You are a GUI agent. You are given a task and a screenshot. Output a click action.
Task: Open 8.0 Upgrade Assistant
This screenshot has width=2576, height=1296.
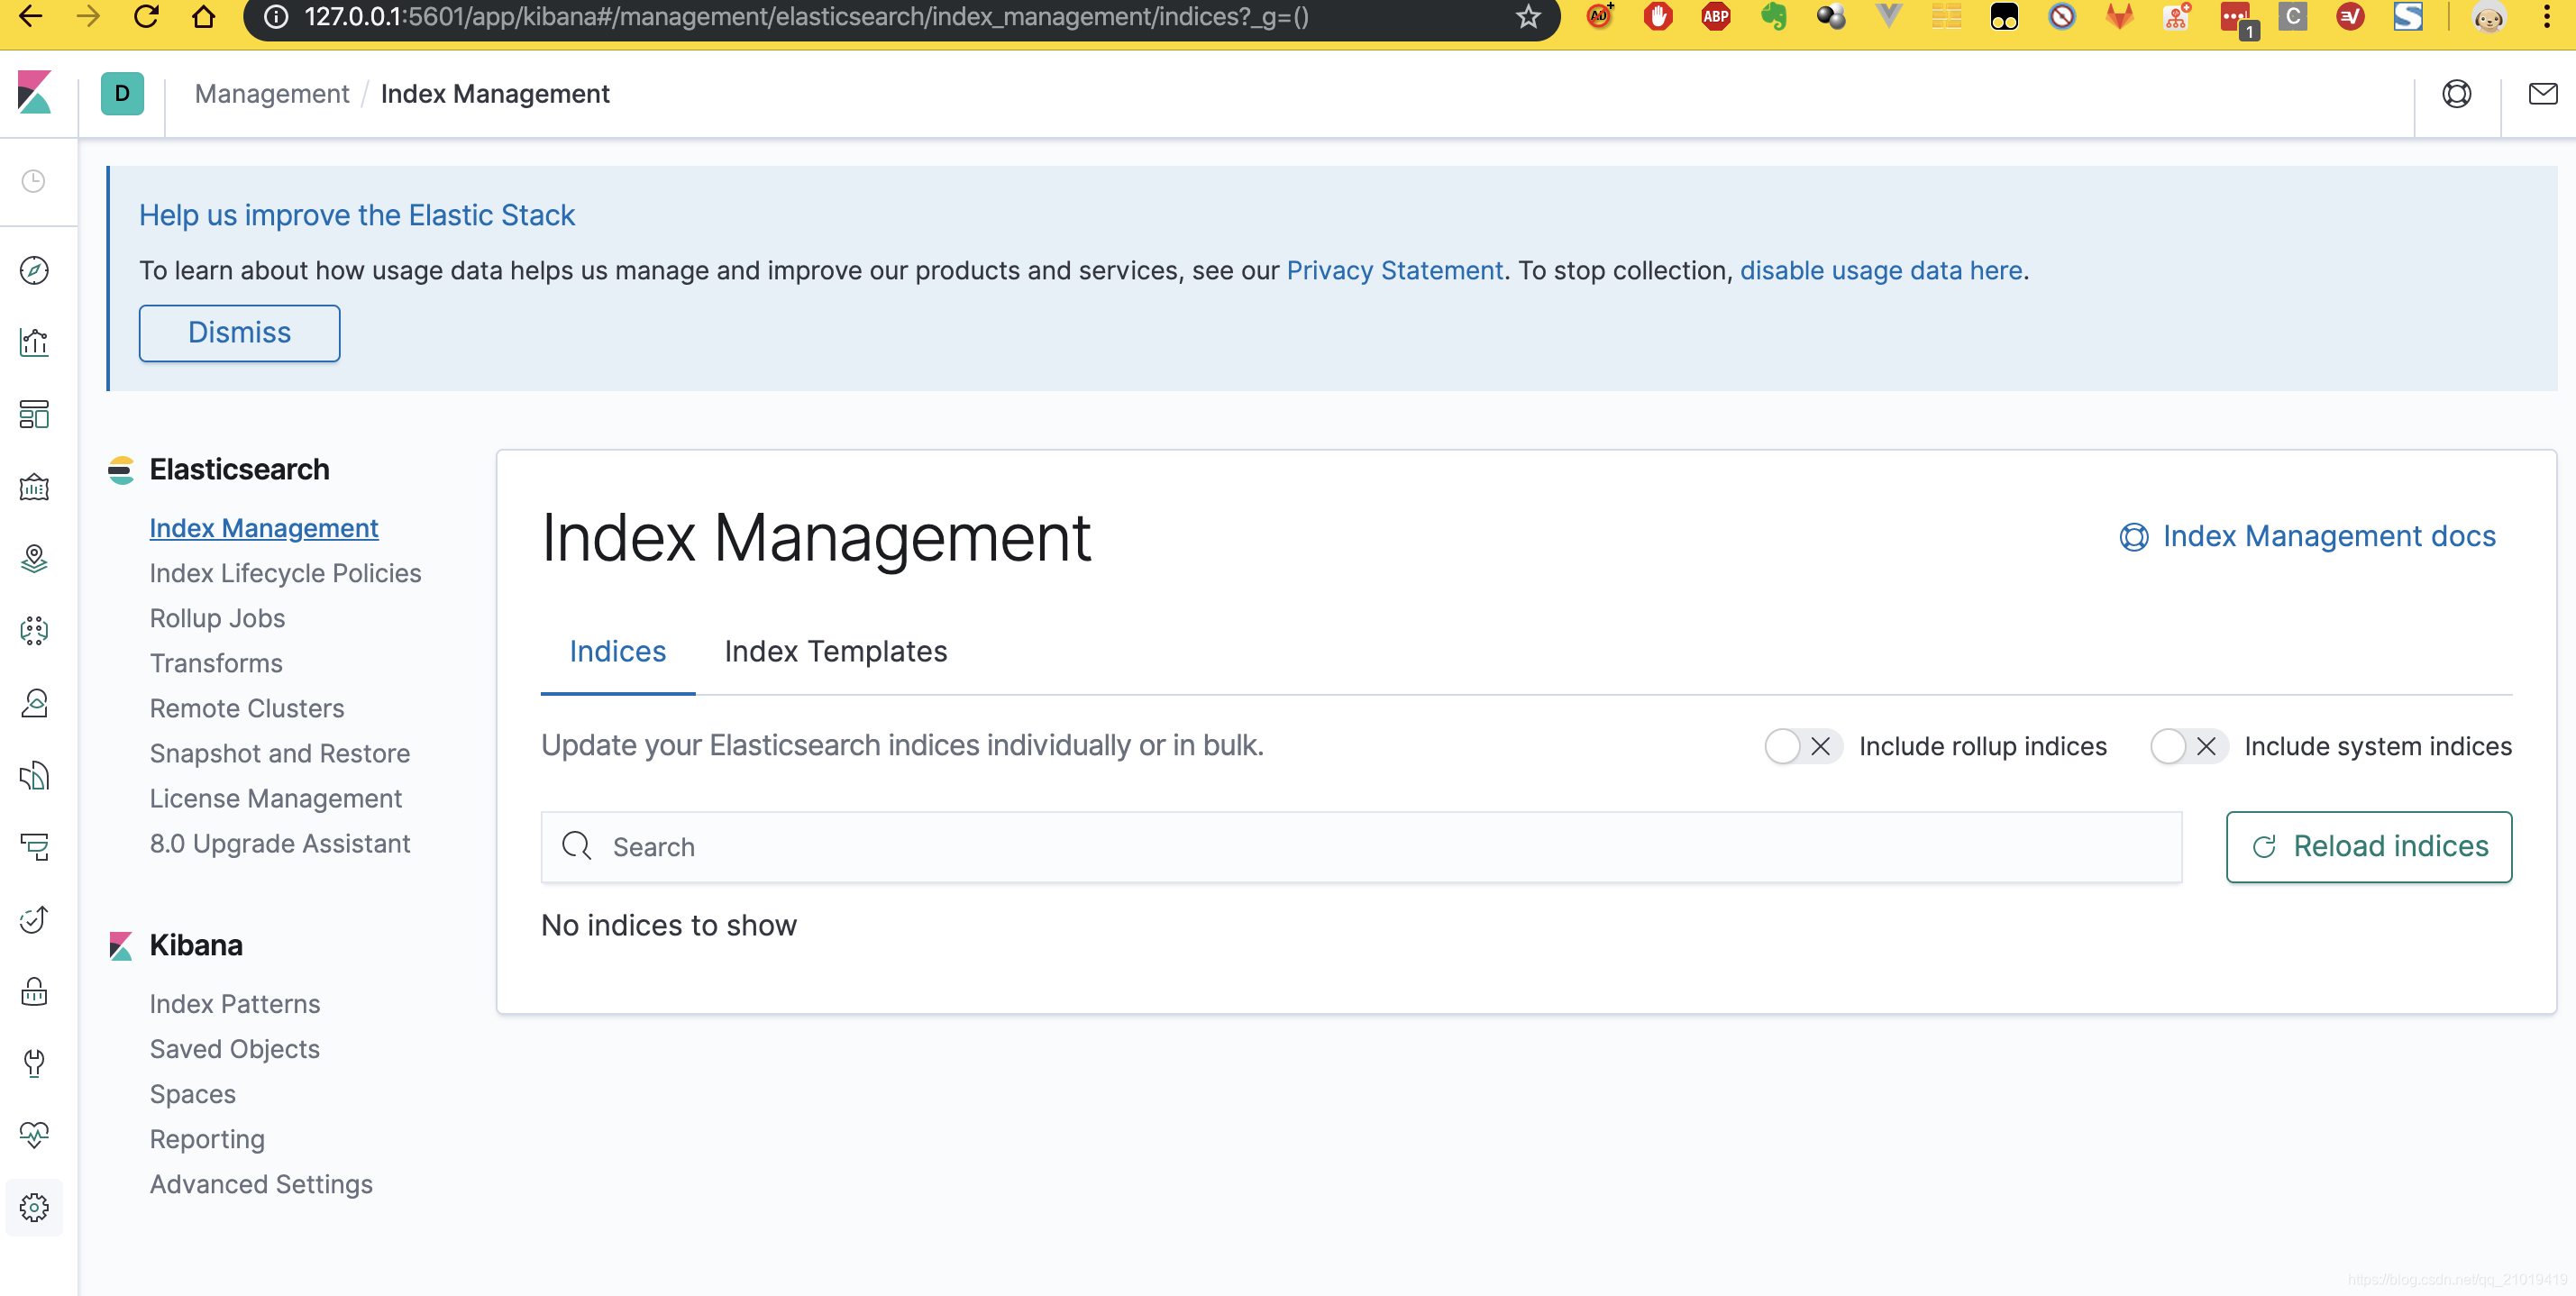click(280, 843)
